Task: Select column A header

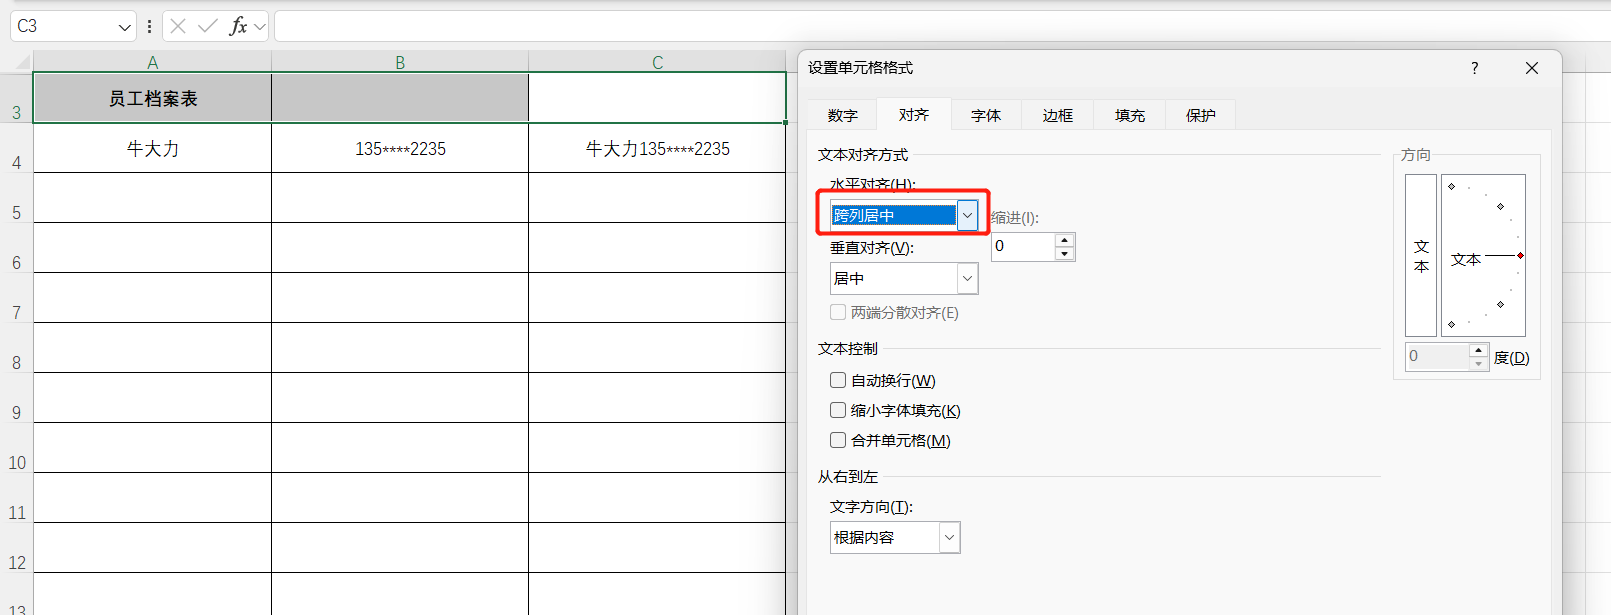Action: 153,62
